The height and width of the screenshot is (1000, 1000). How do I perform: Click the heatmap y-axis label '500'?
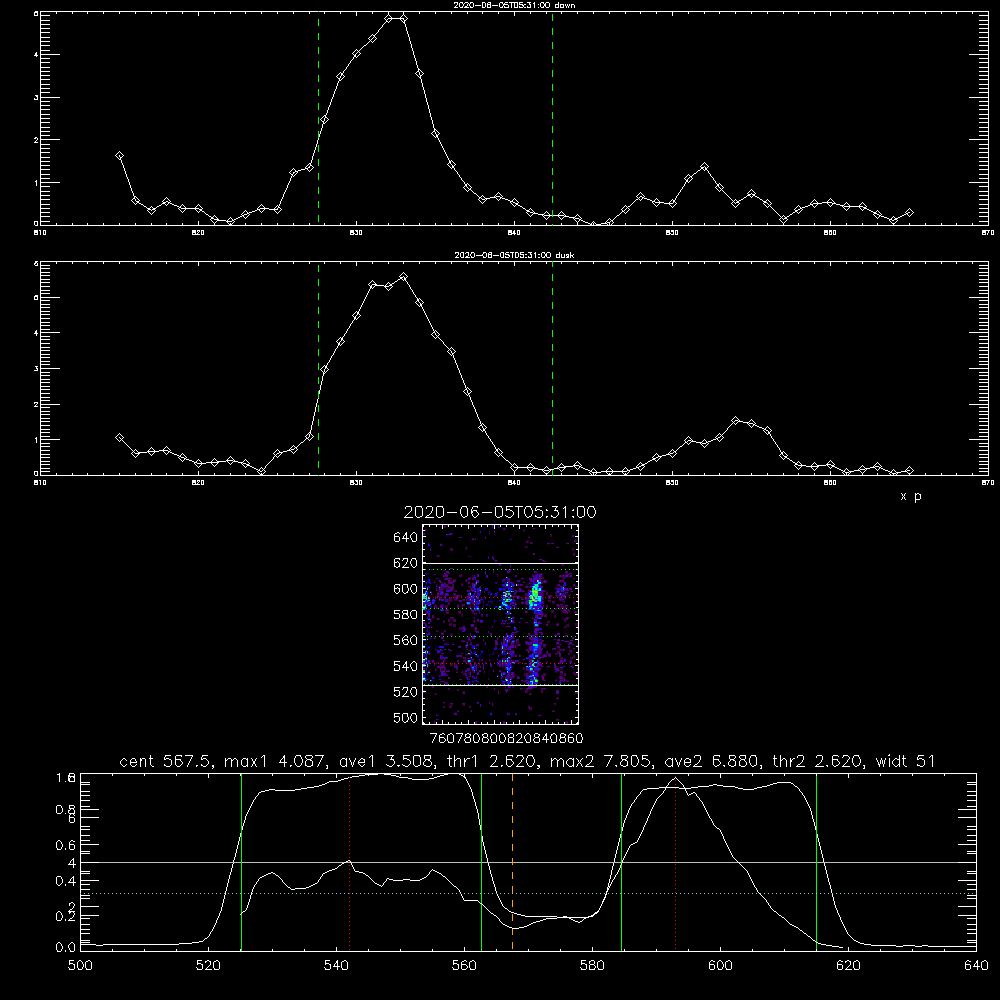pyautogui.click(x=406, y=717)
